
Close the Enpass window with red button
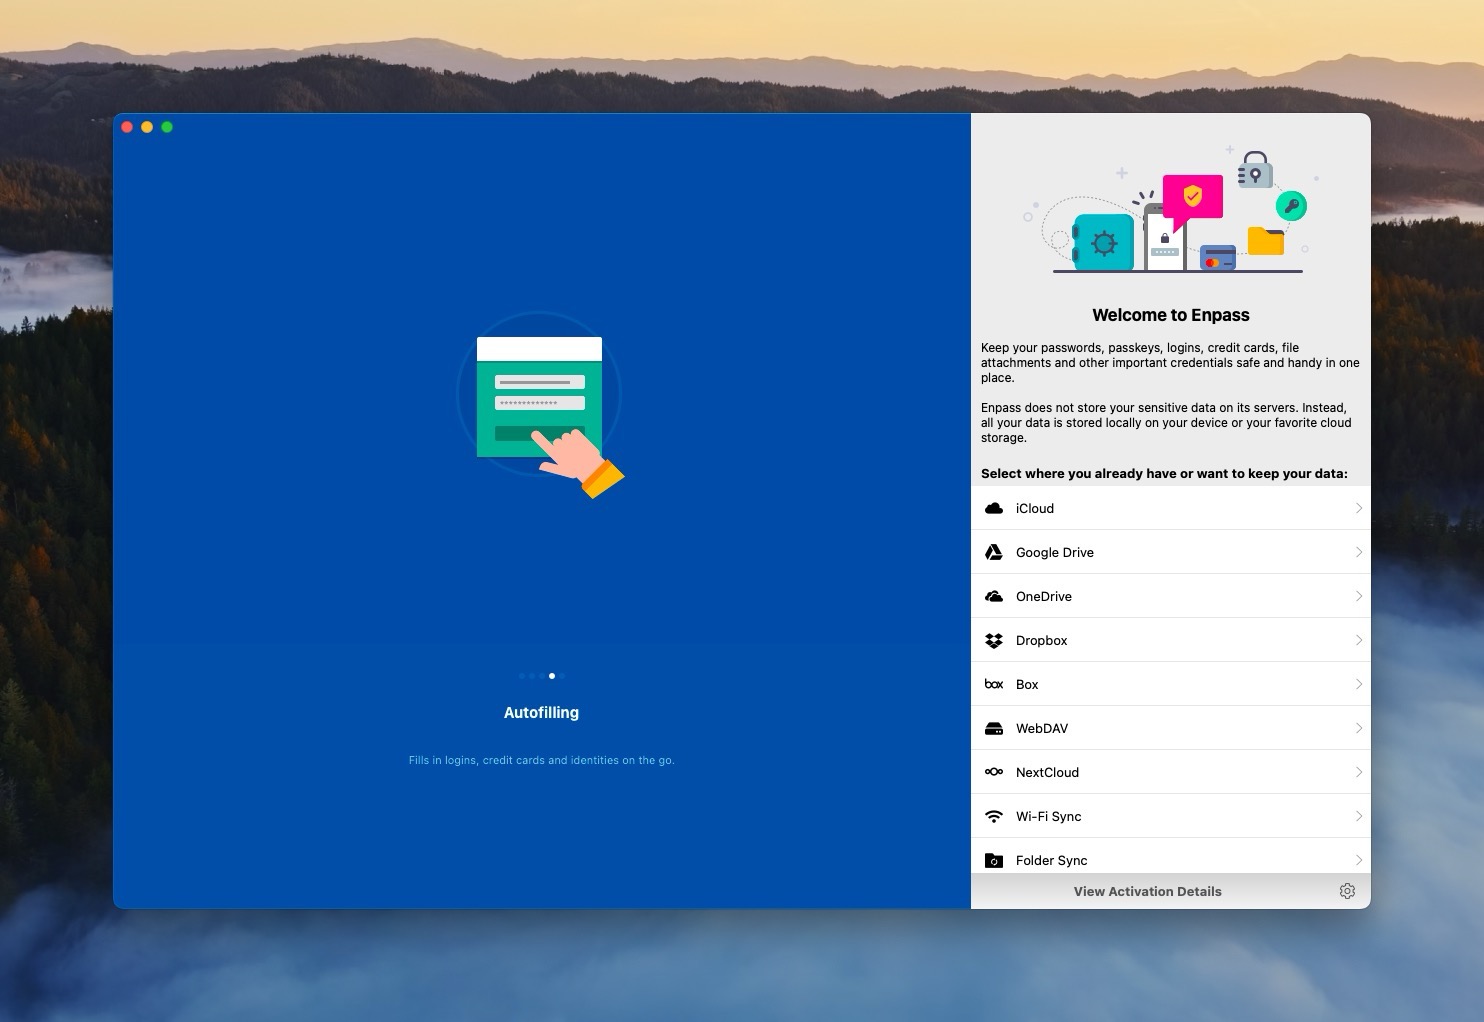pos(127,127)
